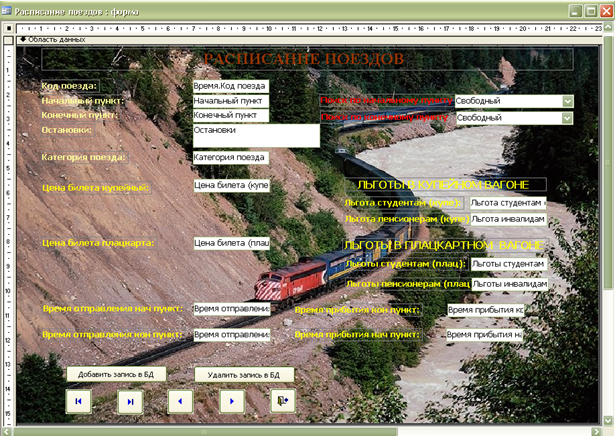This screenshot has height=436, width=615.
Task: Click the form selector box at ruler corner
Action: tap(7, 29)
